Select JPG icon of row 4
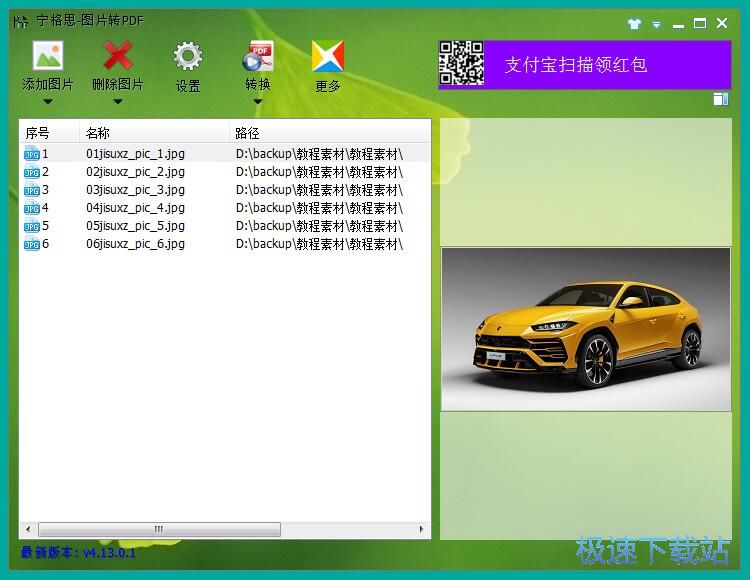 [x=32, y=208]
